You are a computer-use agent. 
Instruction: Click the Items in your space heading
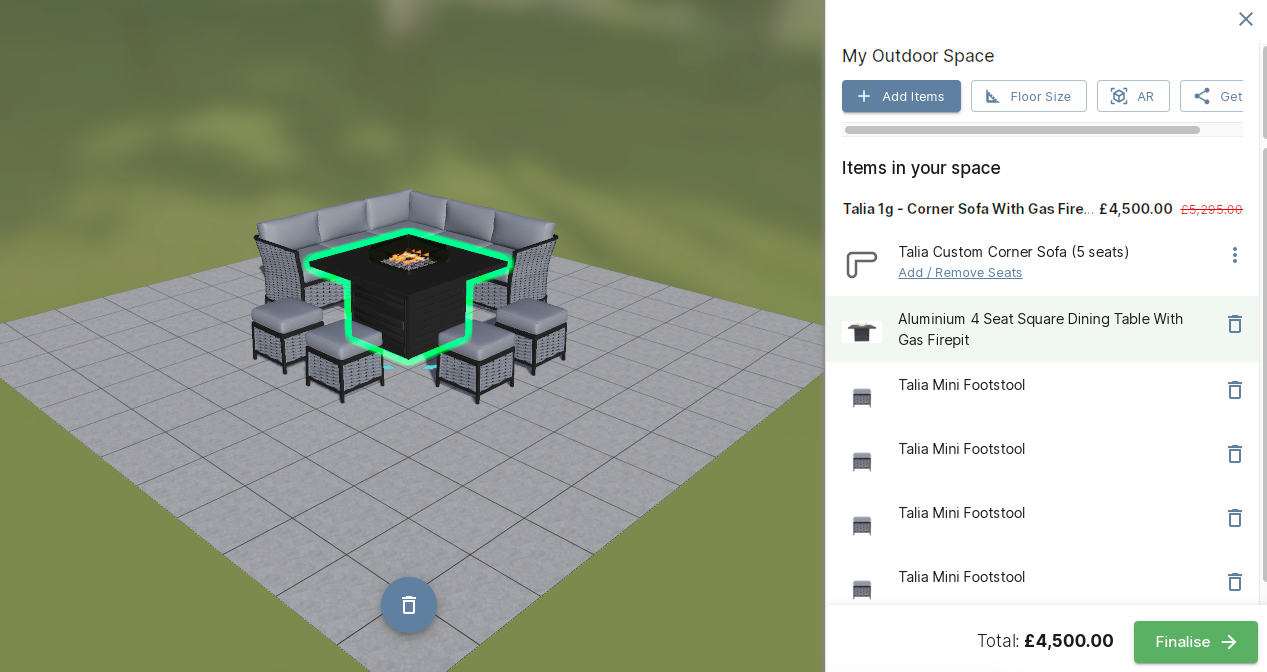[x=921, y=168]
